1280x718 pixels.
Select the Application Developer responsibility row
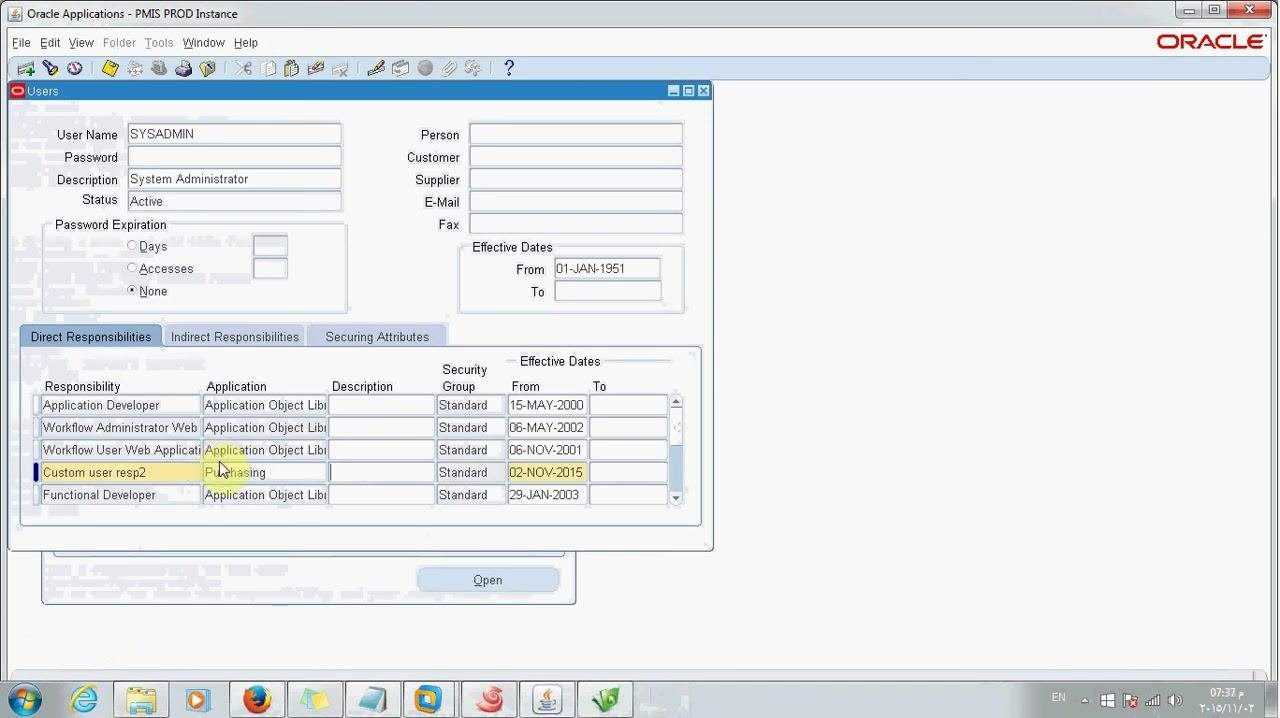pos(120,405)
